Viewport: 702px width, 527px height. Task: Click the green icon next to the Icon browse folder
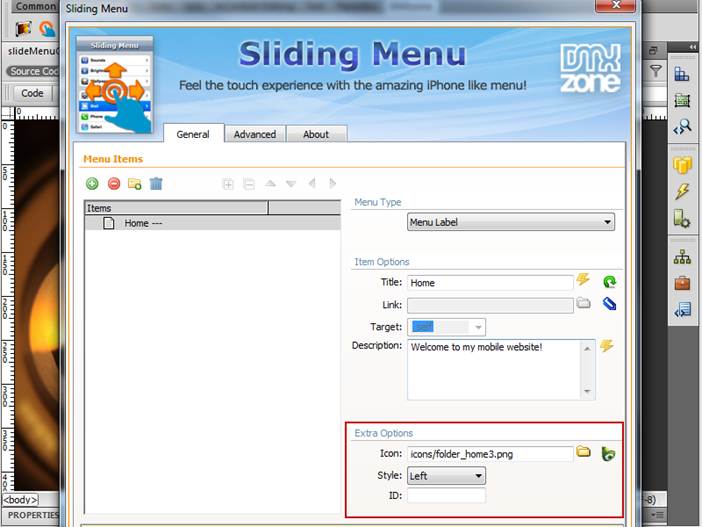608,454
